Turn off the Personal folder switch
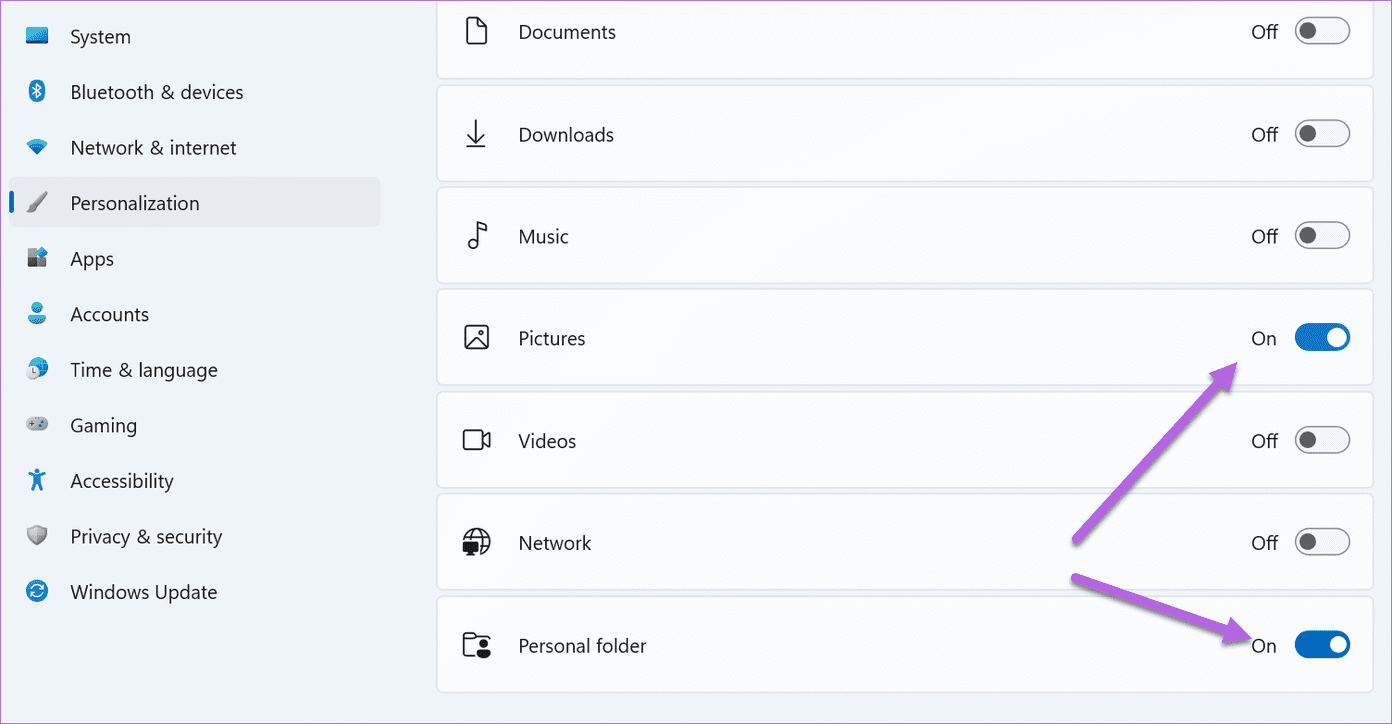 (1322, 644)
